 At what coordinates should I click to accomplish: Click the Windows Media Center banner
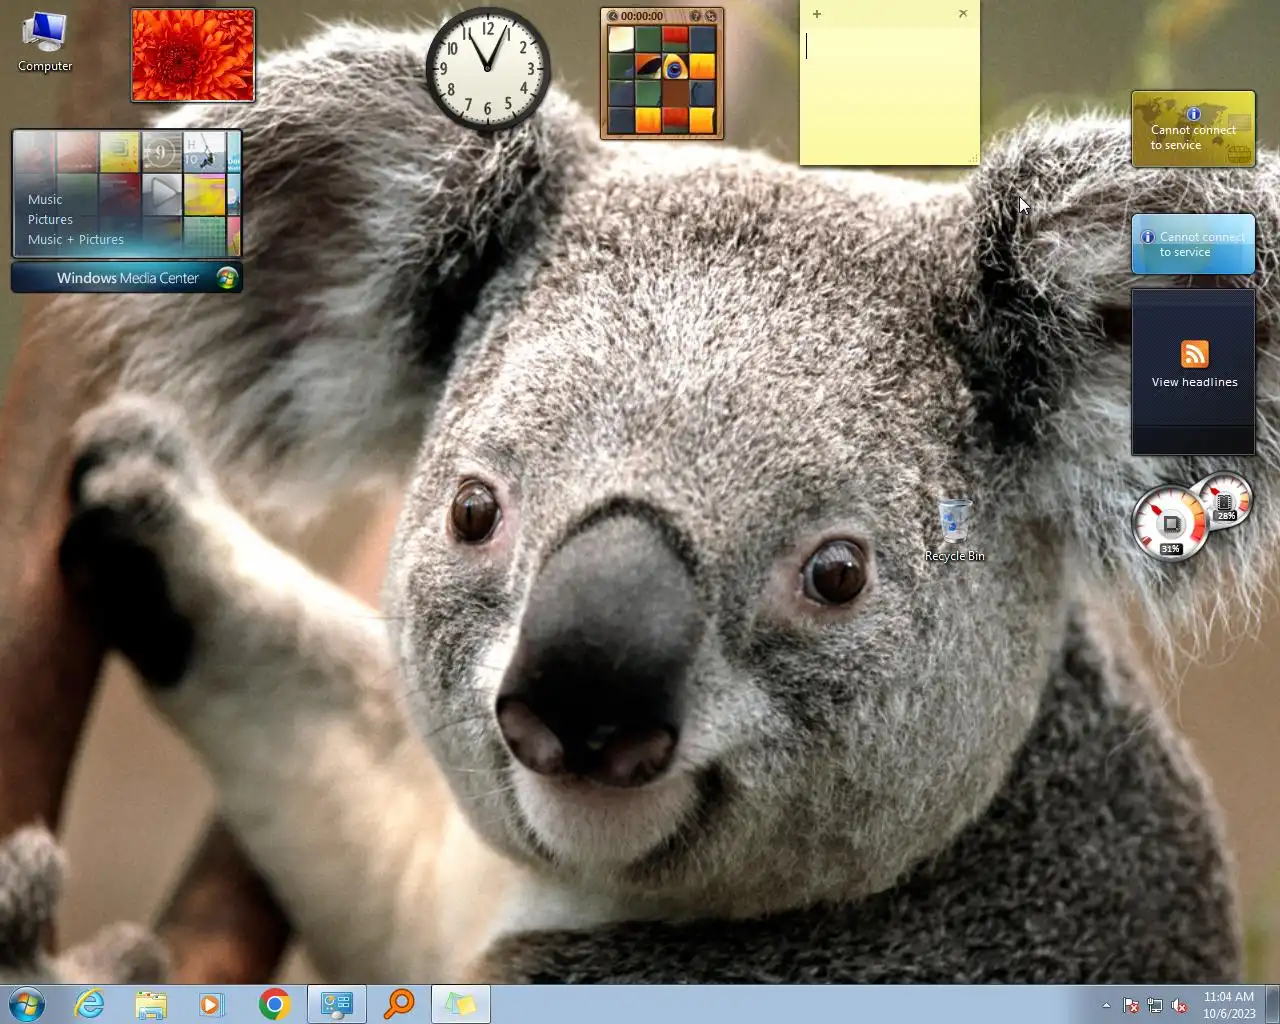pos(127,278)
